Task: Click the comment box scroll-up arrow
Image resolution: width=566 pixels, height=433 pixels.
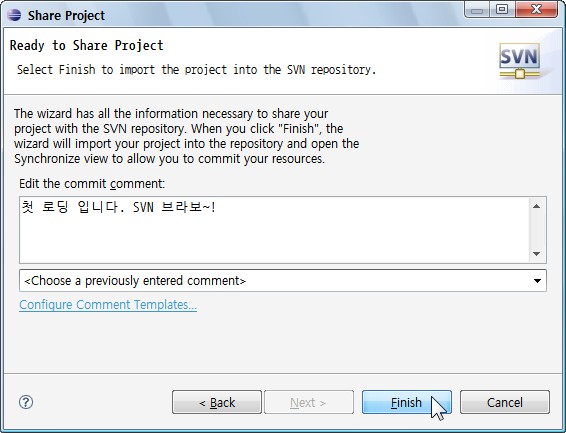Action: point(536,206)
